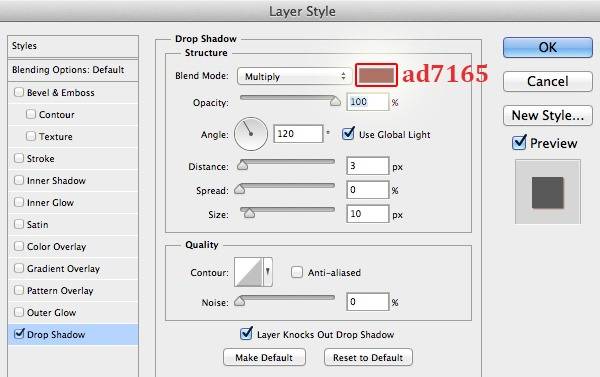The height and width of the screenshot is (377, 600).
Task: Click the Angle value field
Action: coord(298,134)
